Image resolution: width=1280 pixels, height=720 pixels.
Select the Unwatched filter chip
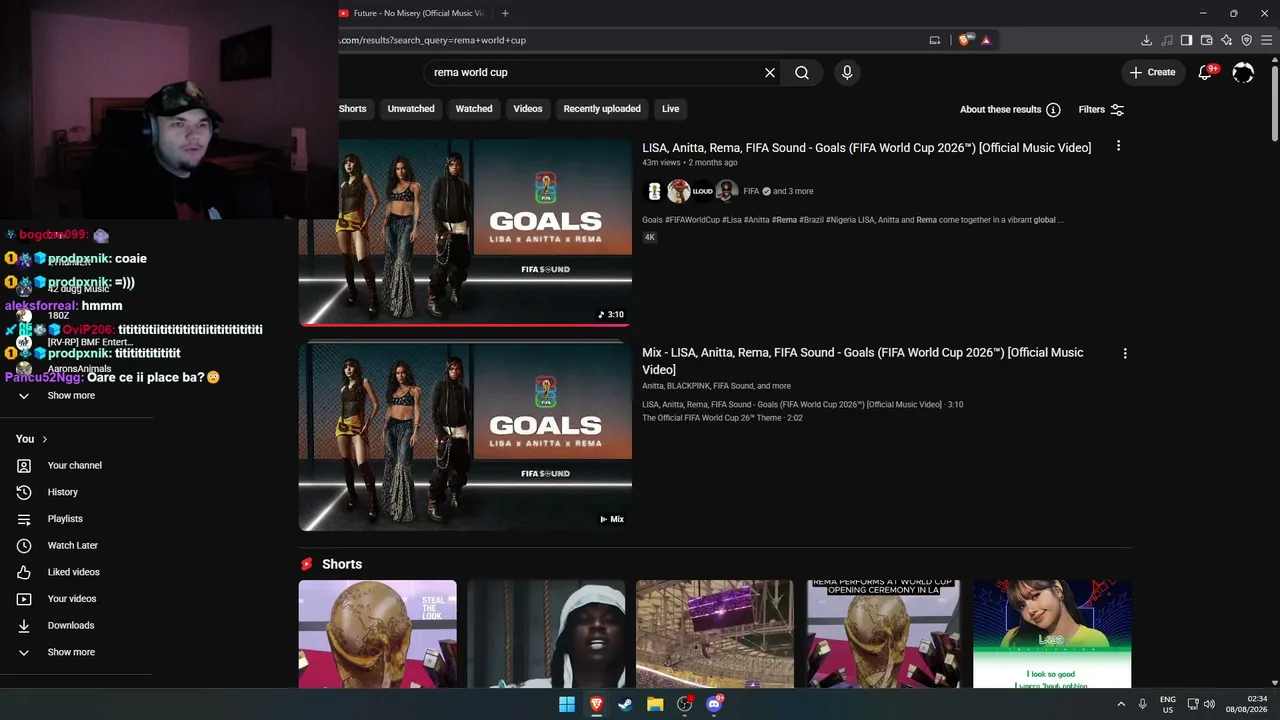point(411,109)
